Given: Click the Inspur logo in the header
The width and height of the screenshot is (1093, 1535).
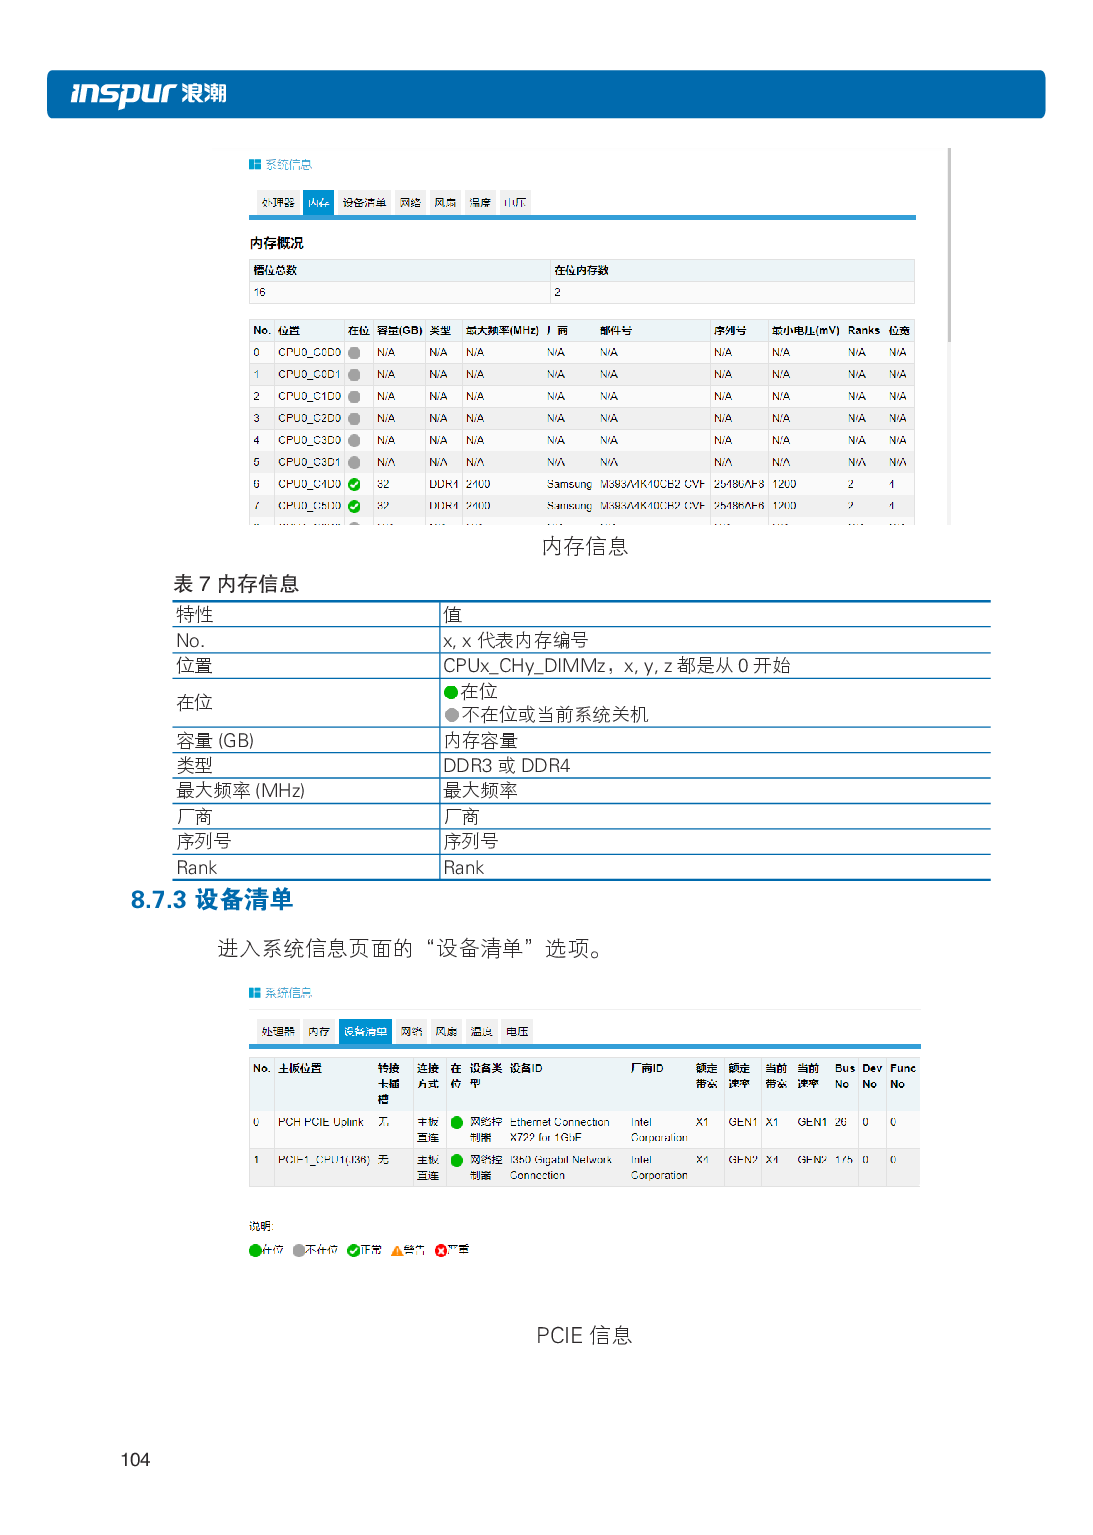Looking at the screenshot, I should [x=148, y=94].
